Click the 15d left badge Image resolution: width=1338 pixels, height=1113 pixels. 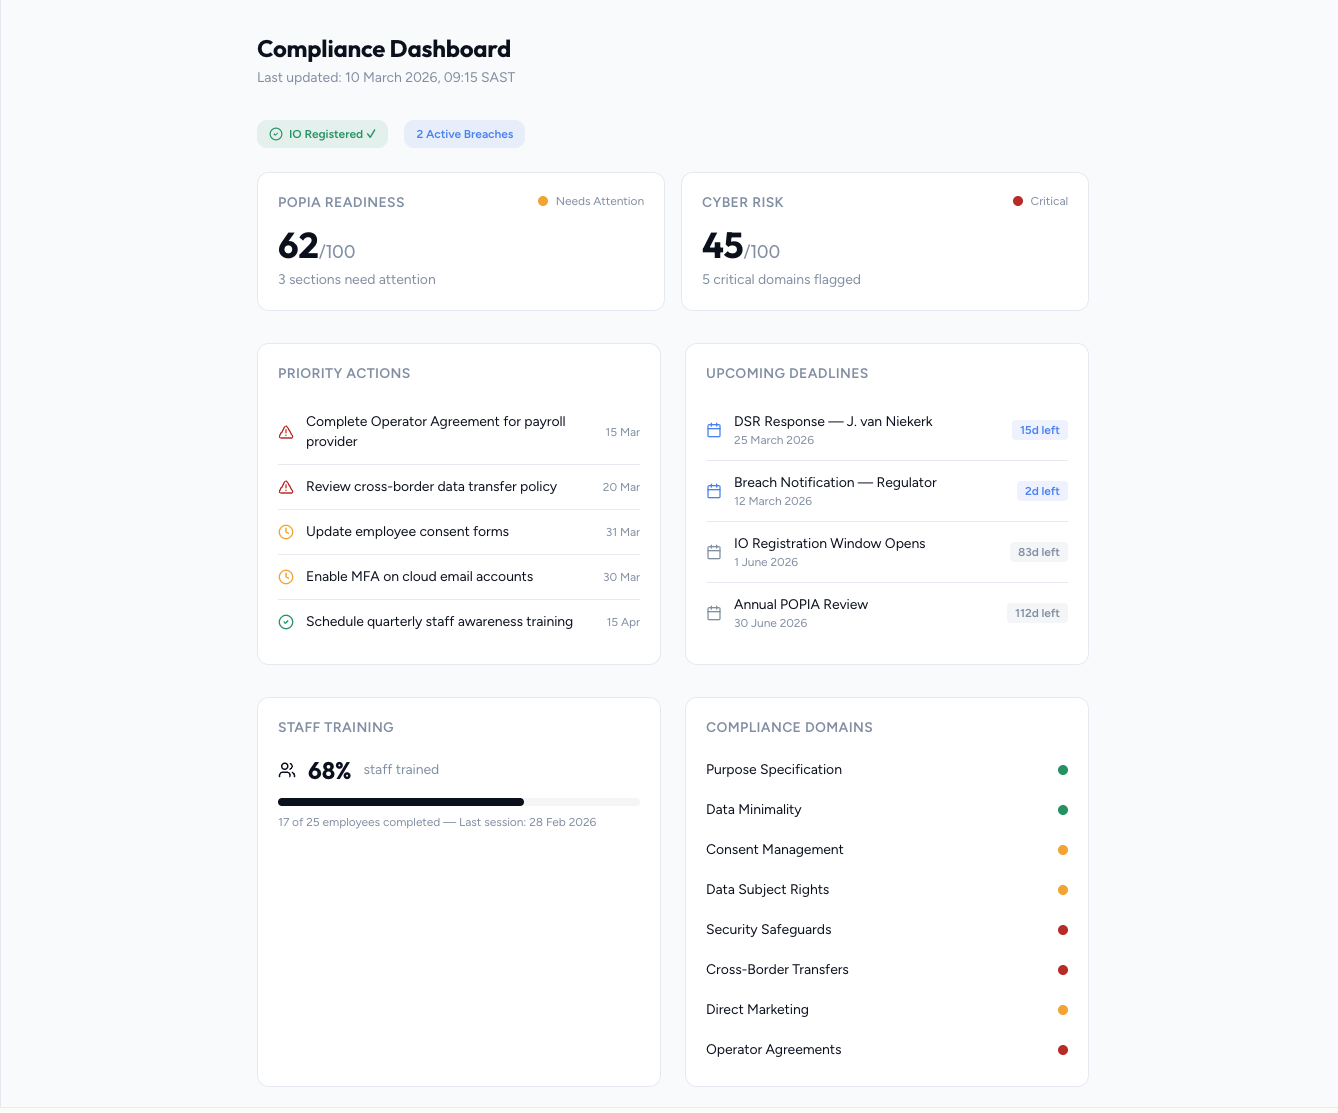[1040, 430]
